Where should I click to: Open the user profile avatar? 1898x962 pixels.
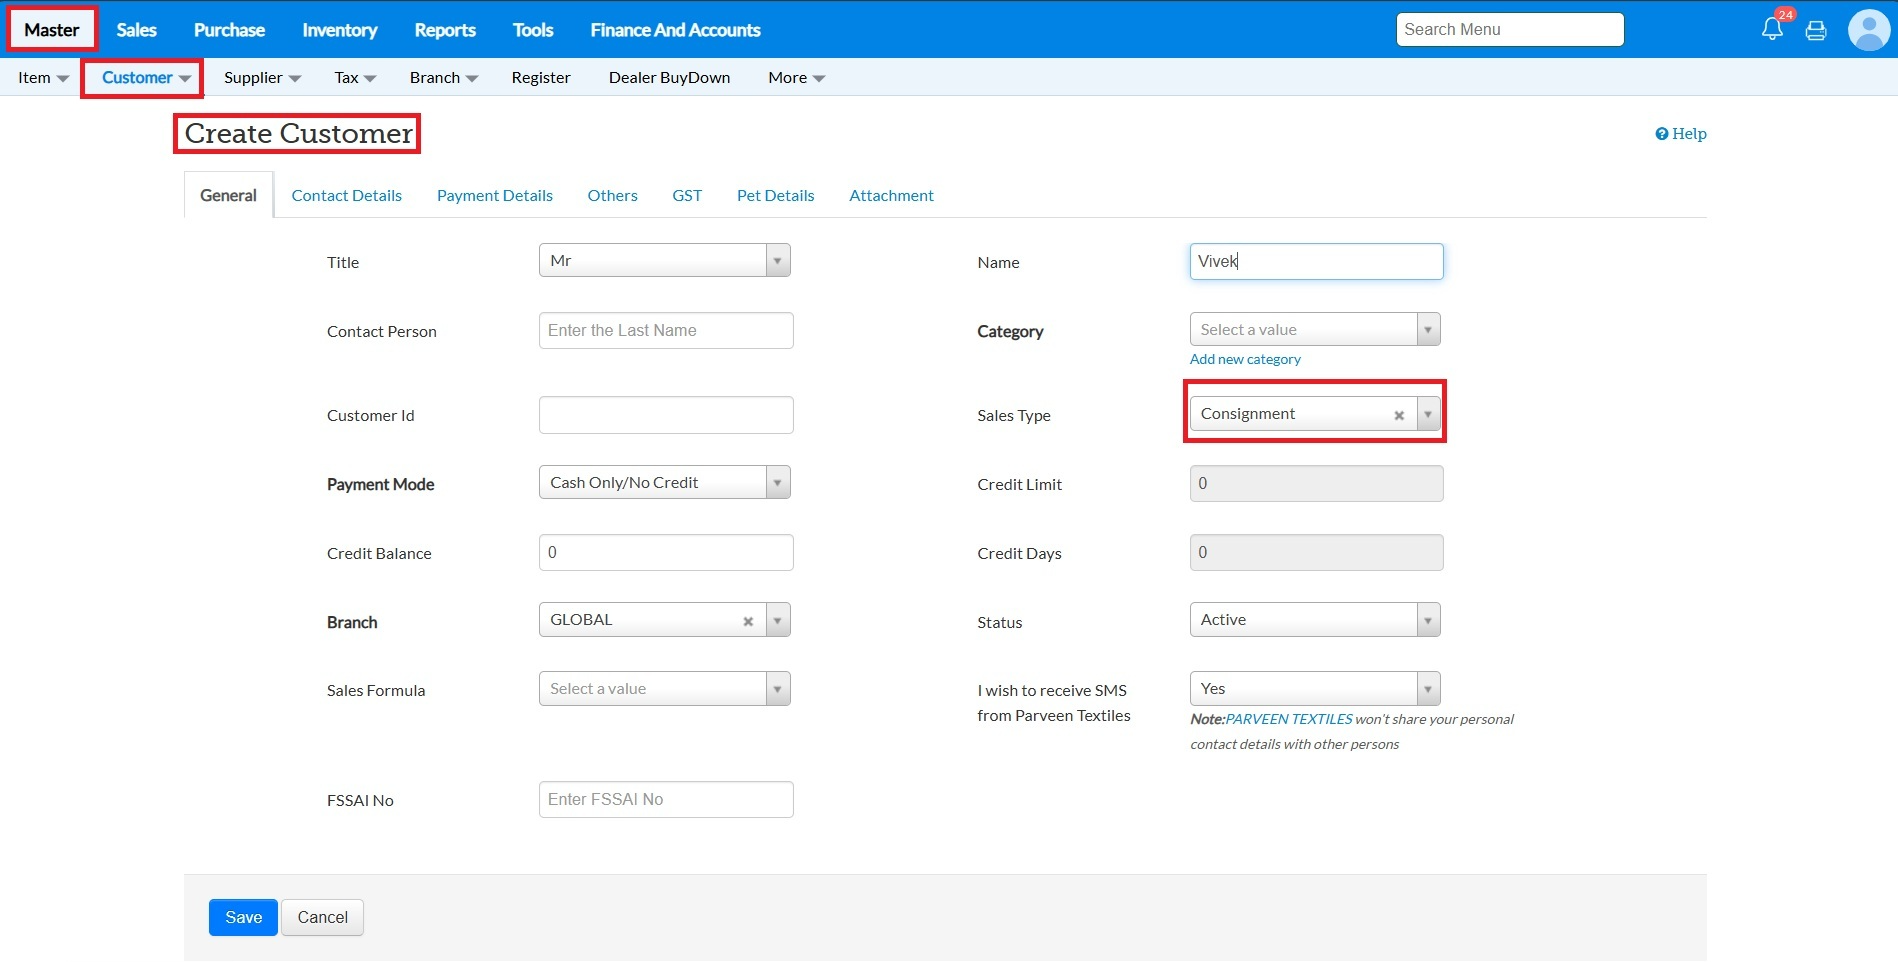[x=1868, y=30]
